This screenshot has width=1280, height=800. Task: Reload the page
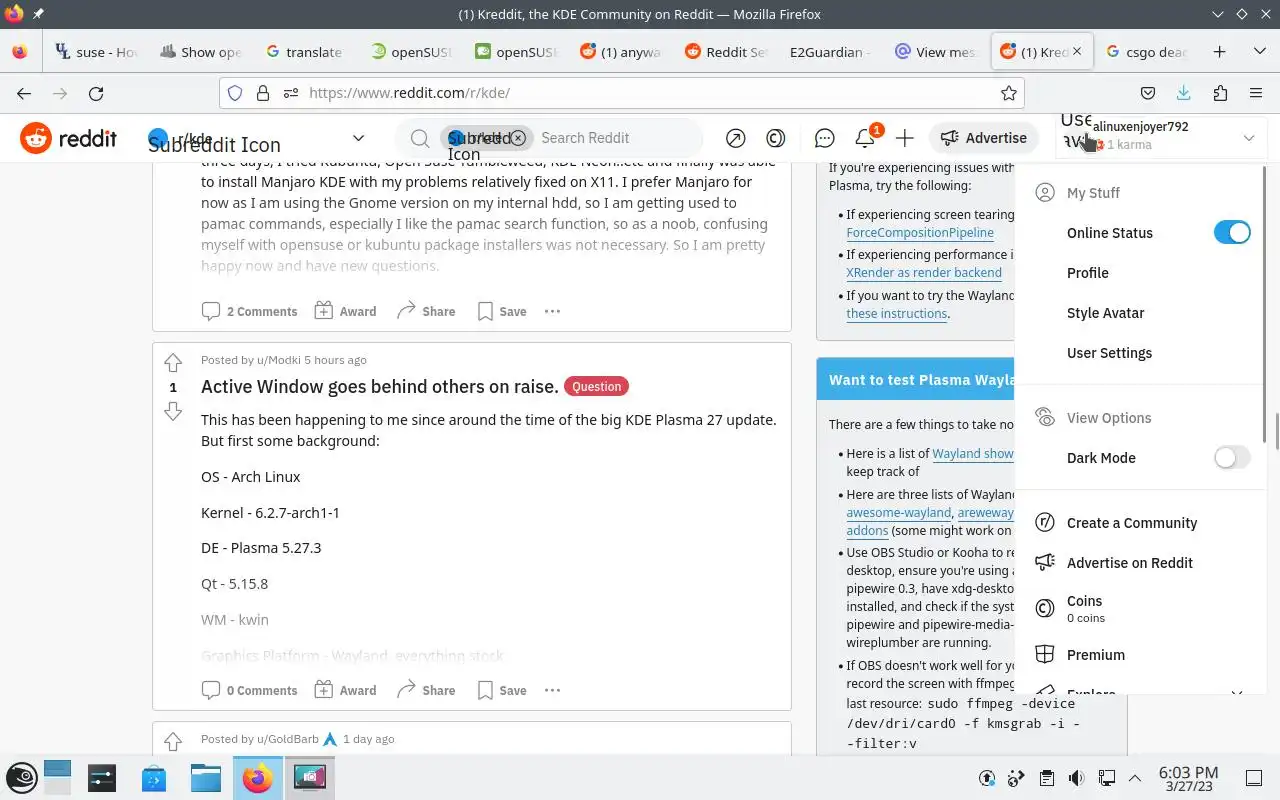point(96,93)
